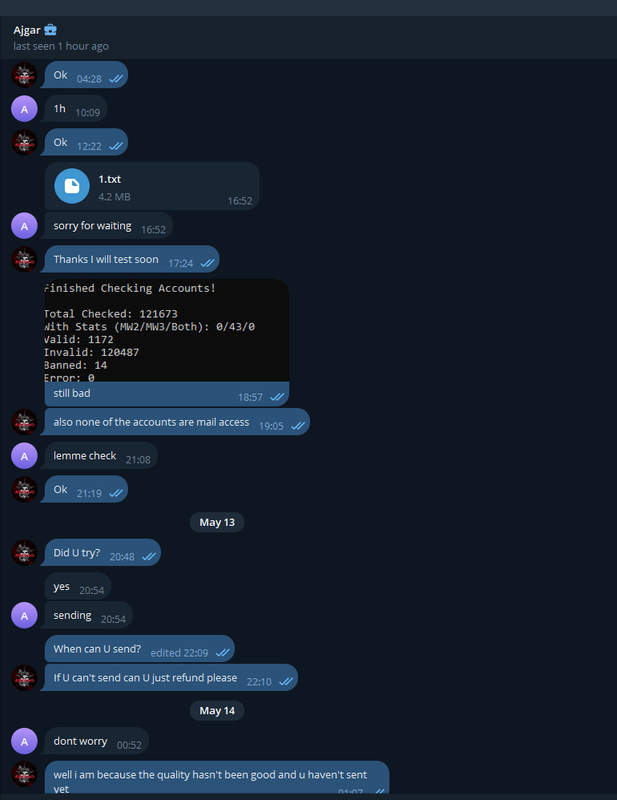Image resolution: width=617 pixels, height=800 pixels.
Task: Click the May 14 date separator
Action: pos(217,711)
